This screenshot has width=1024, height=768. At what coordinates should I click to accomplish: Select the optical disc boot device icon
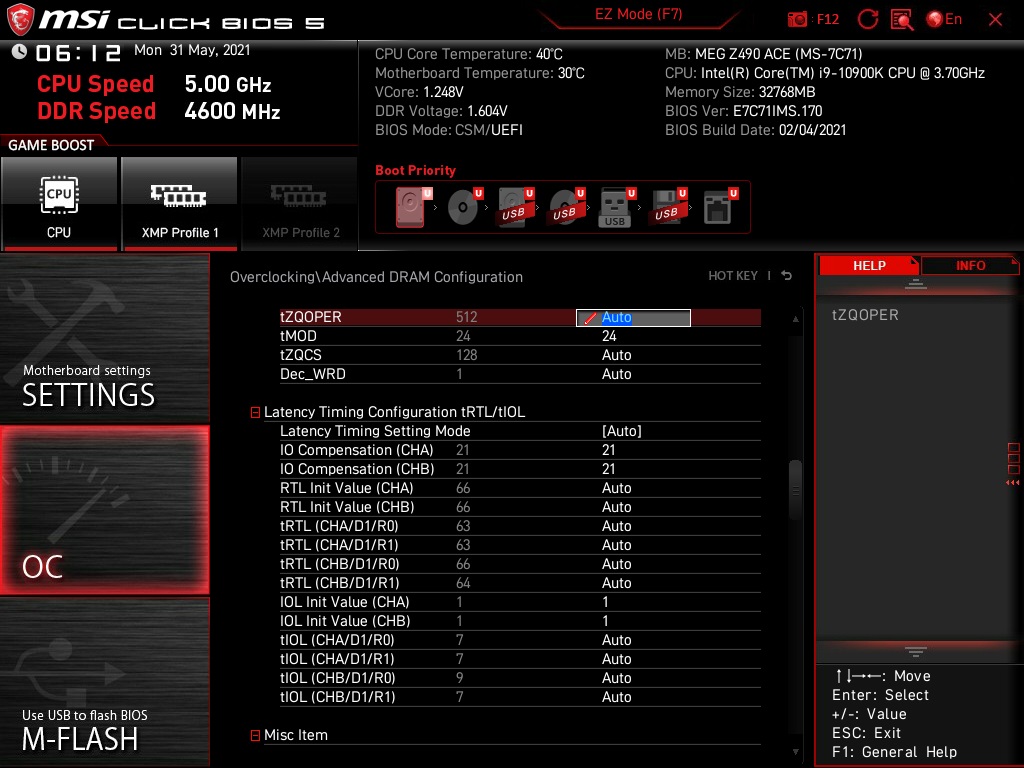click(465, 207)
